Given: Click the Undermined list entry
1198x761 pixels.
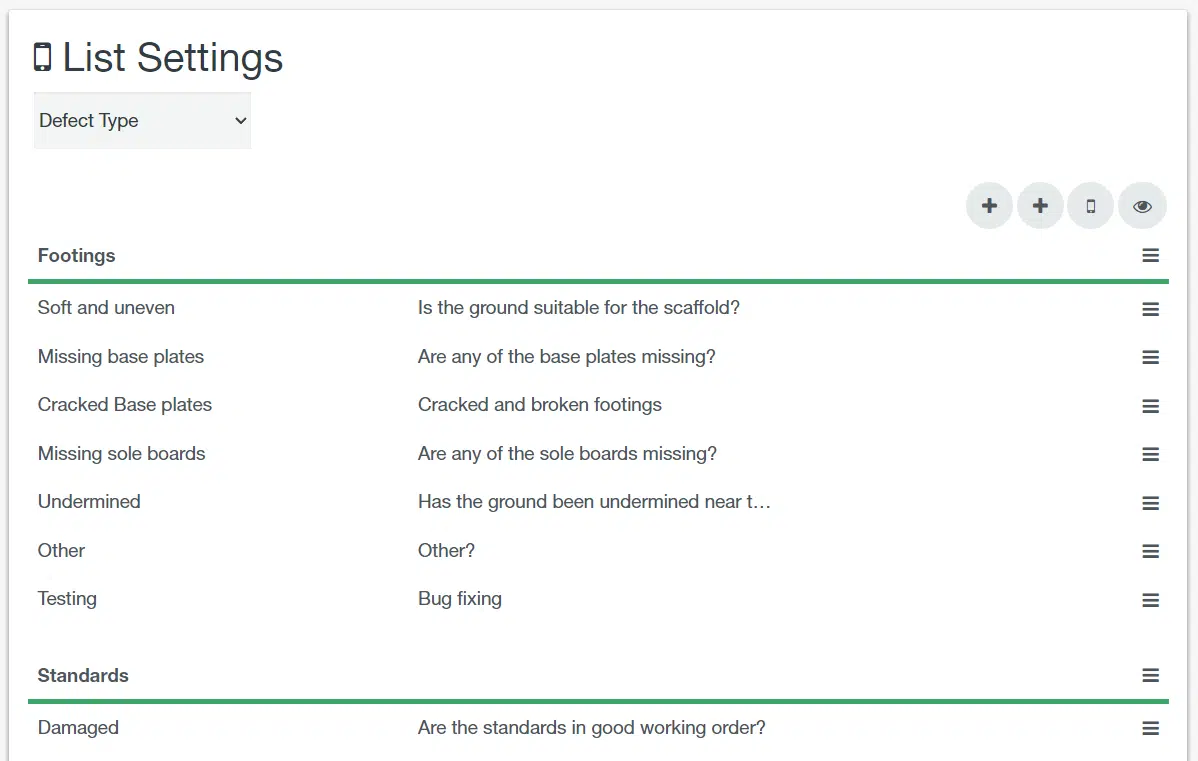Looking at the screenshot, I should [x=89, y=502].
